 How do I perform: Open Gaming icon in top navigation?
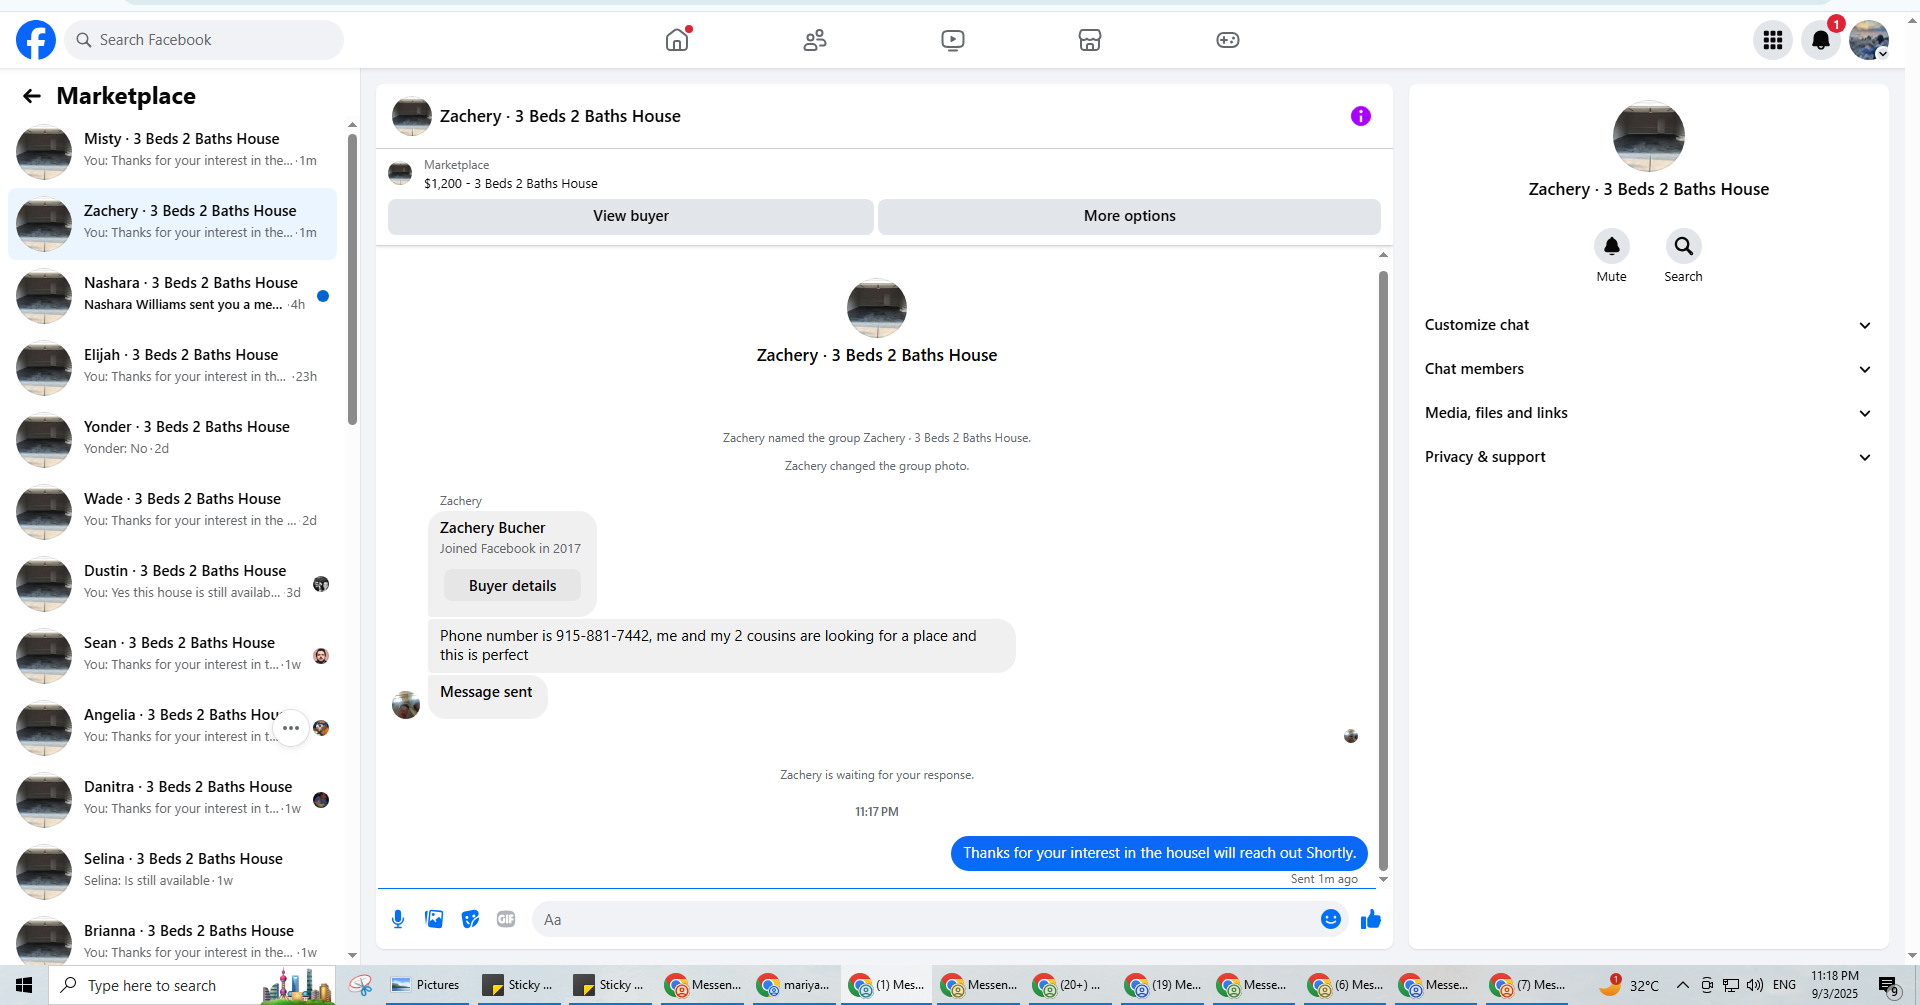[1228, 40]
